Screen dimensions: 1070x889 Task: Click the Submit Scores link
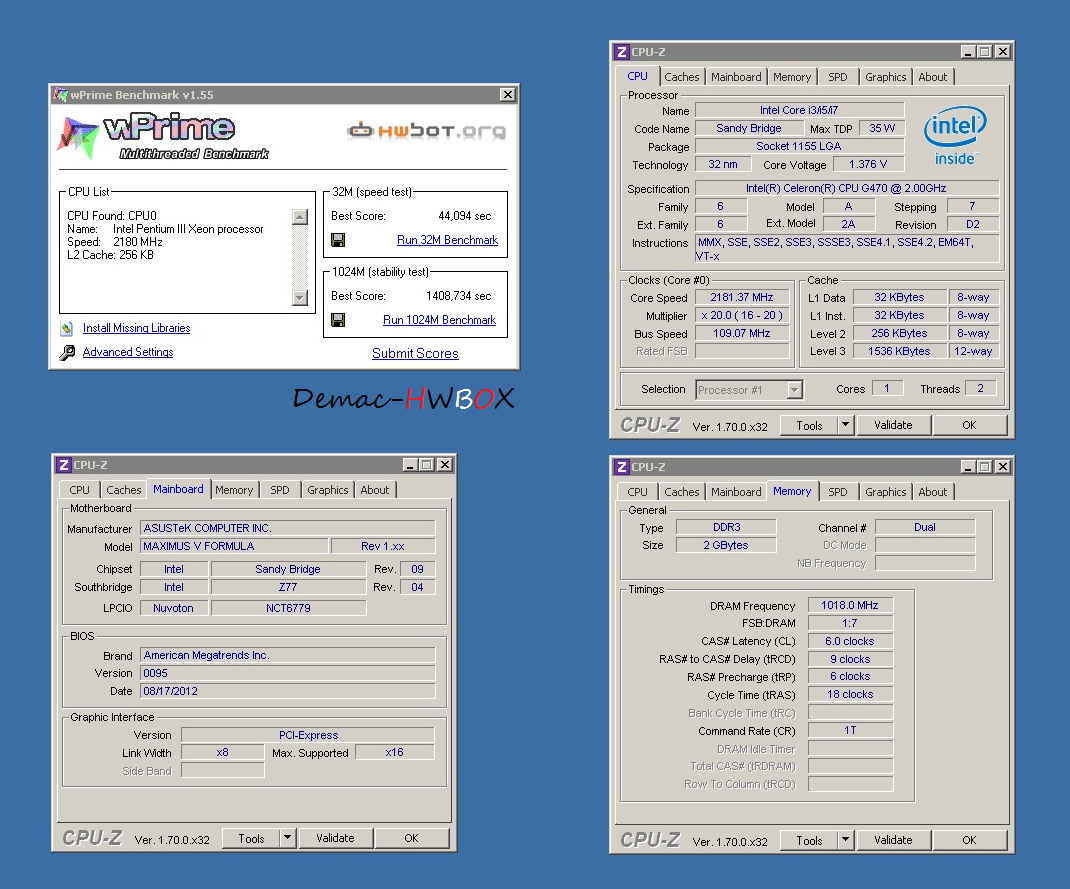(x=415, y=353)
